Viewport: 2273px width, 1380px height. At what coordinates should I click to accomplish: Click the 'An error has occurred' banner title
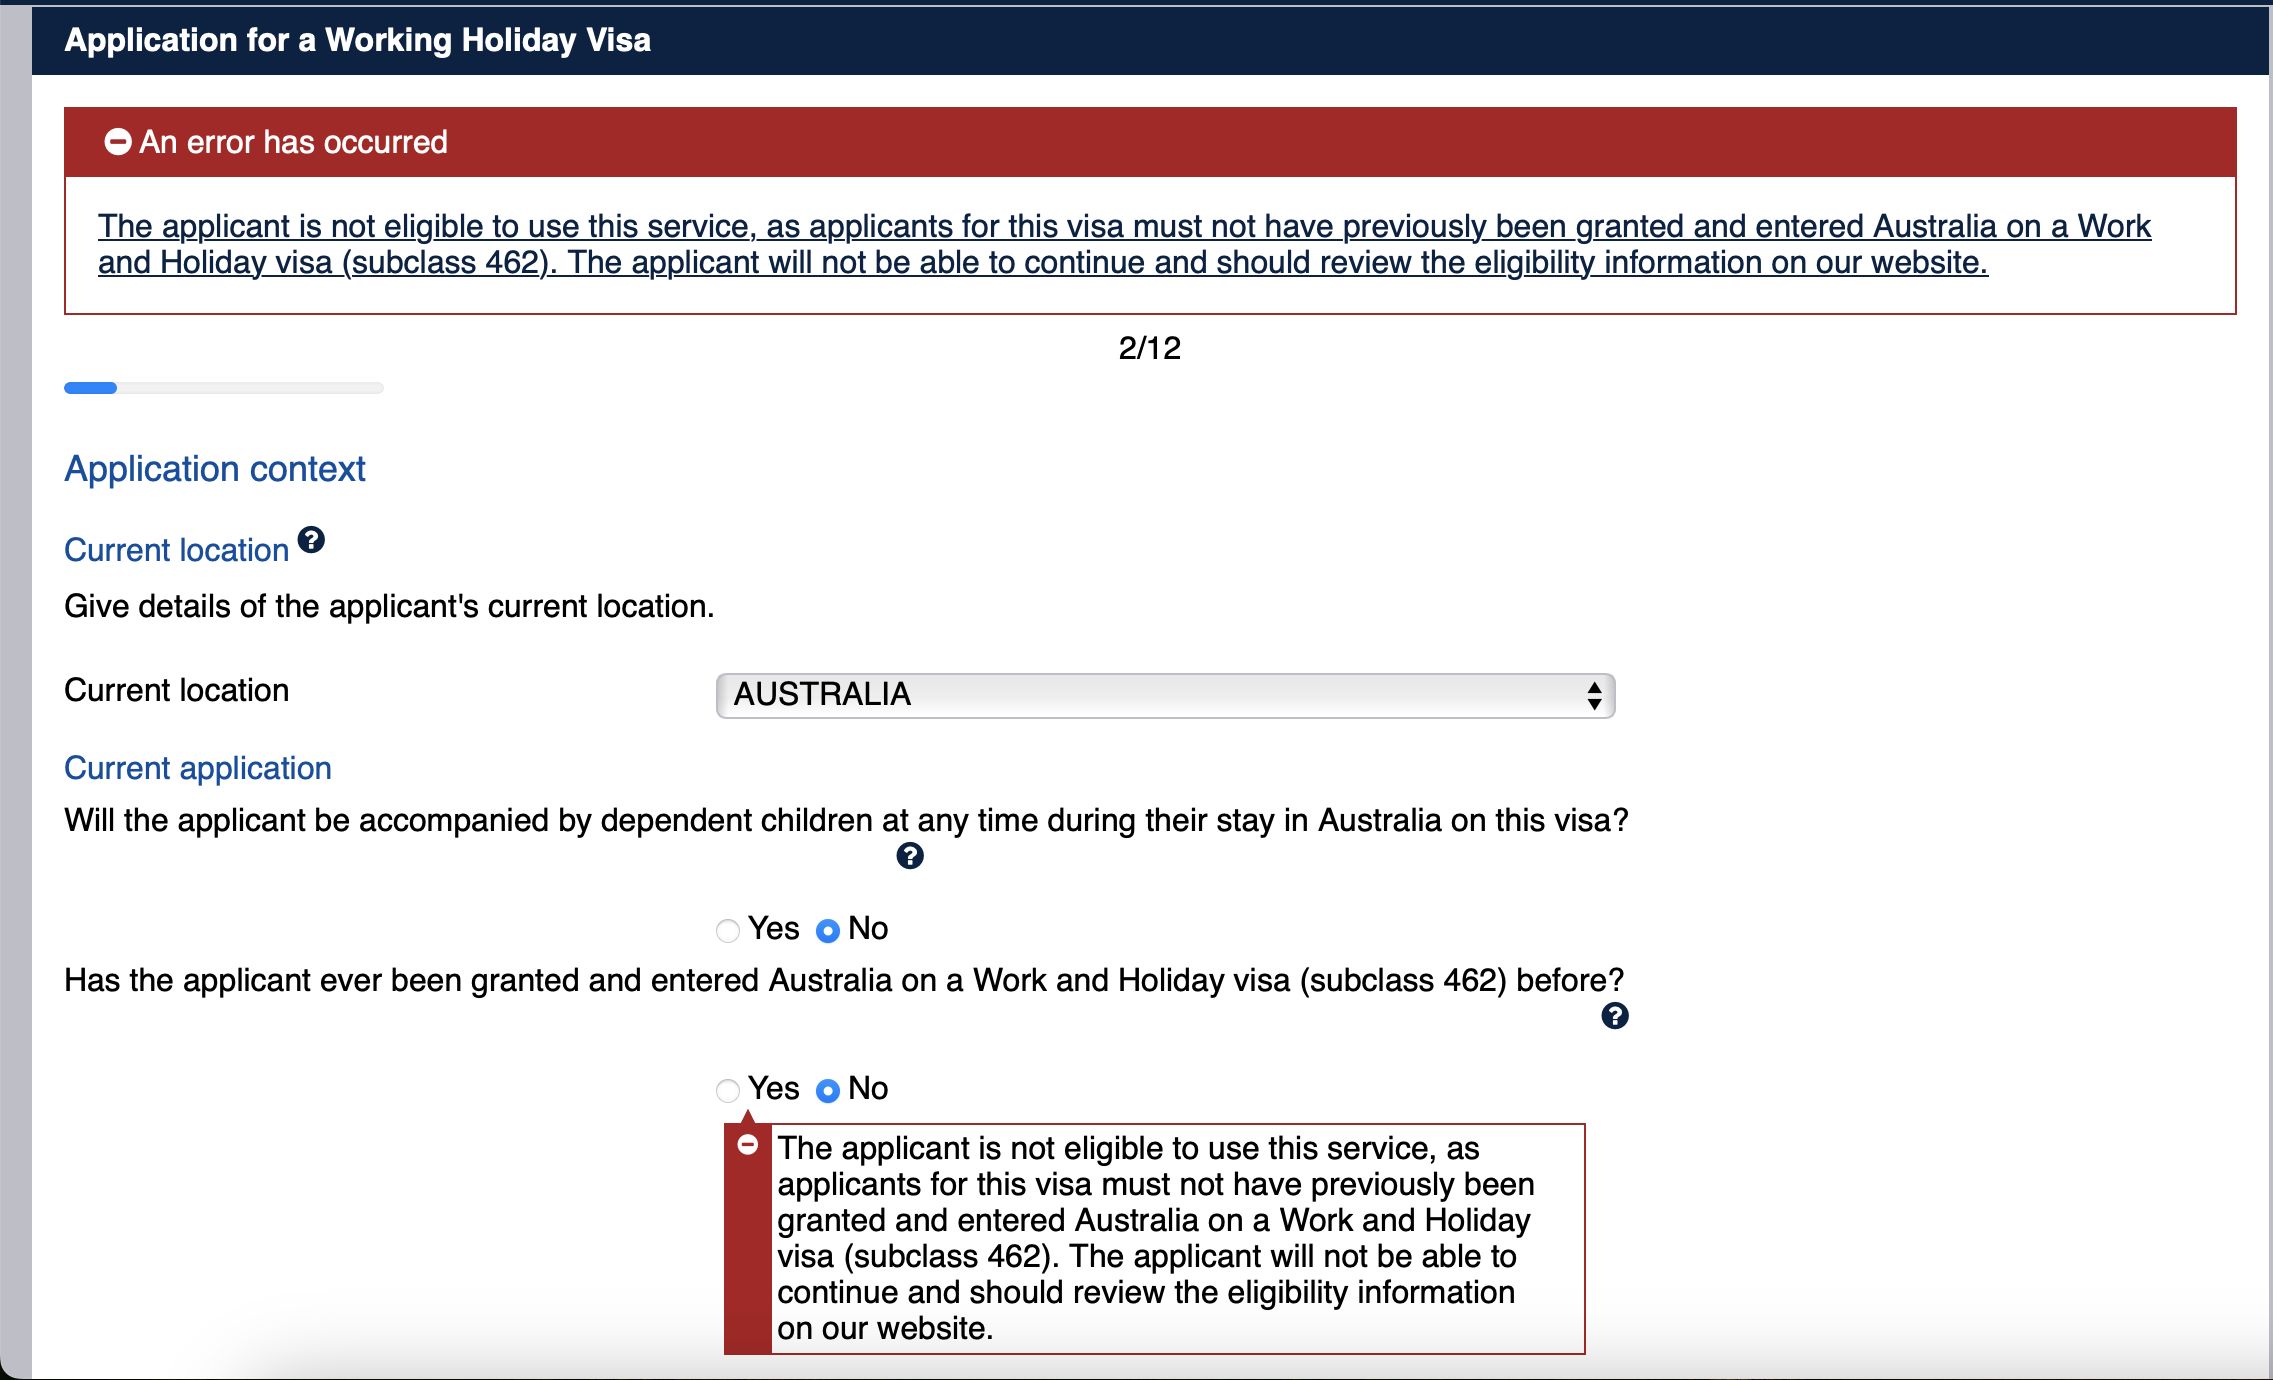293,142
